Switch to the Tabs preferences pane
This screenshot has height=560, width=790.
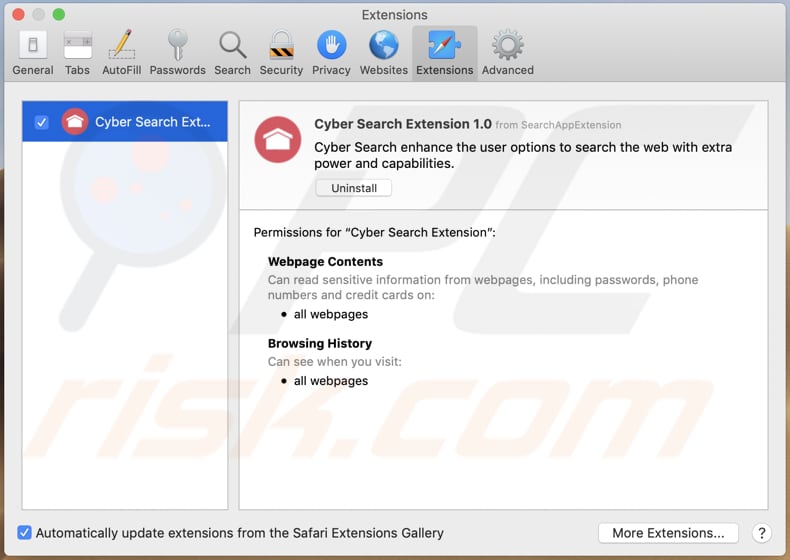[x=77, y=52]
